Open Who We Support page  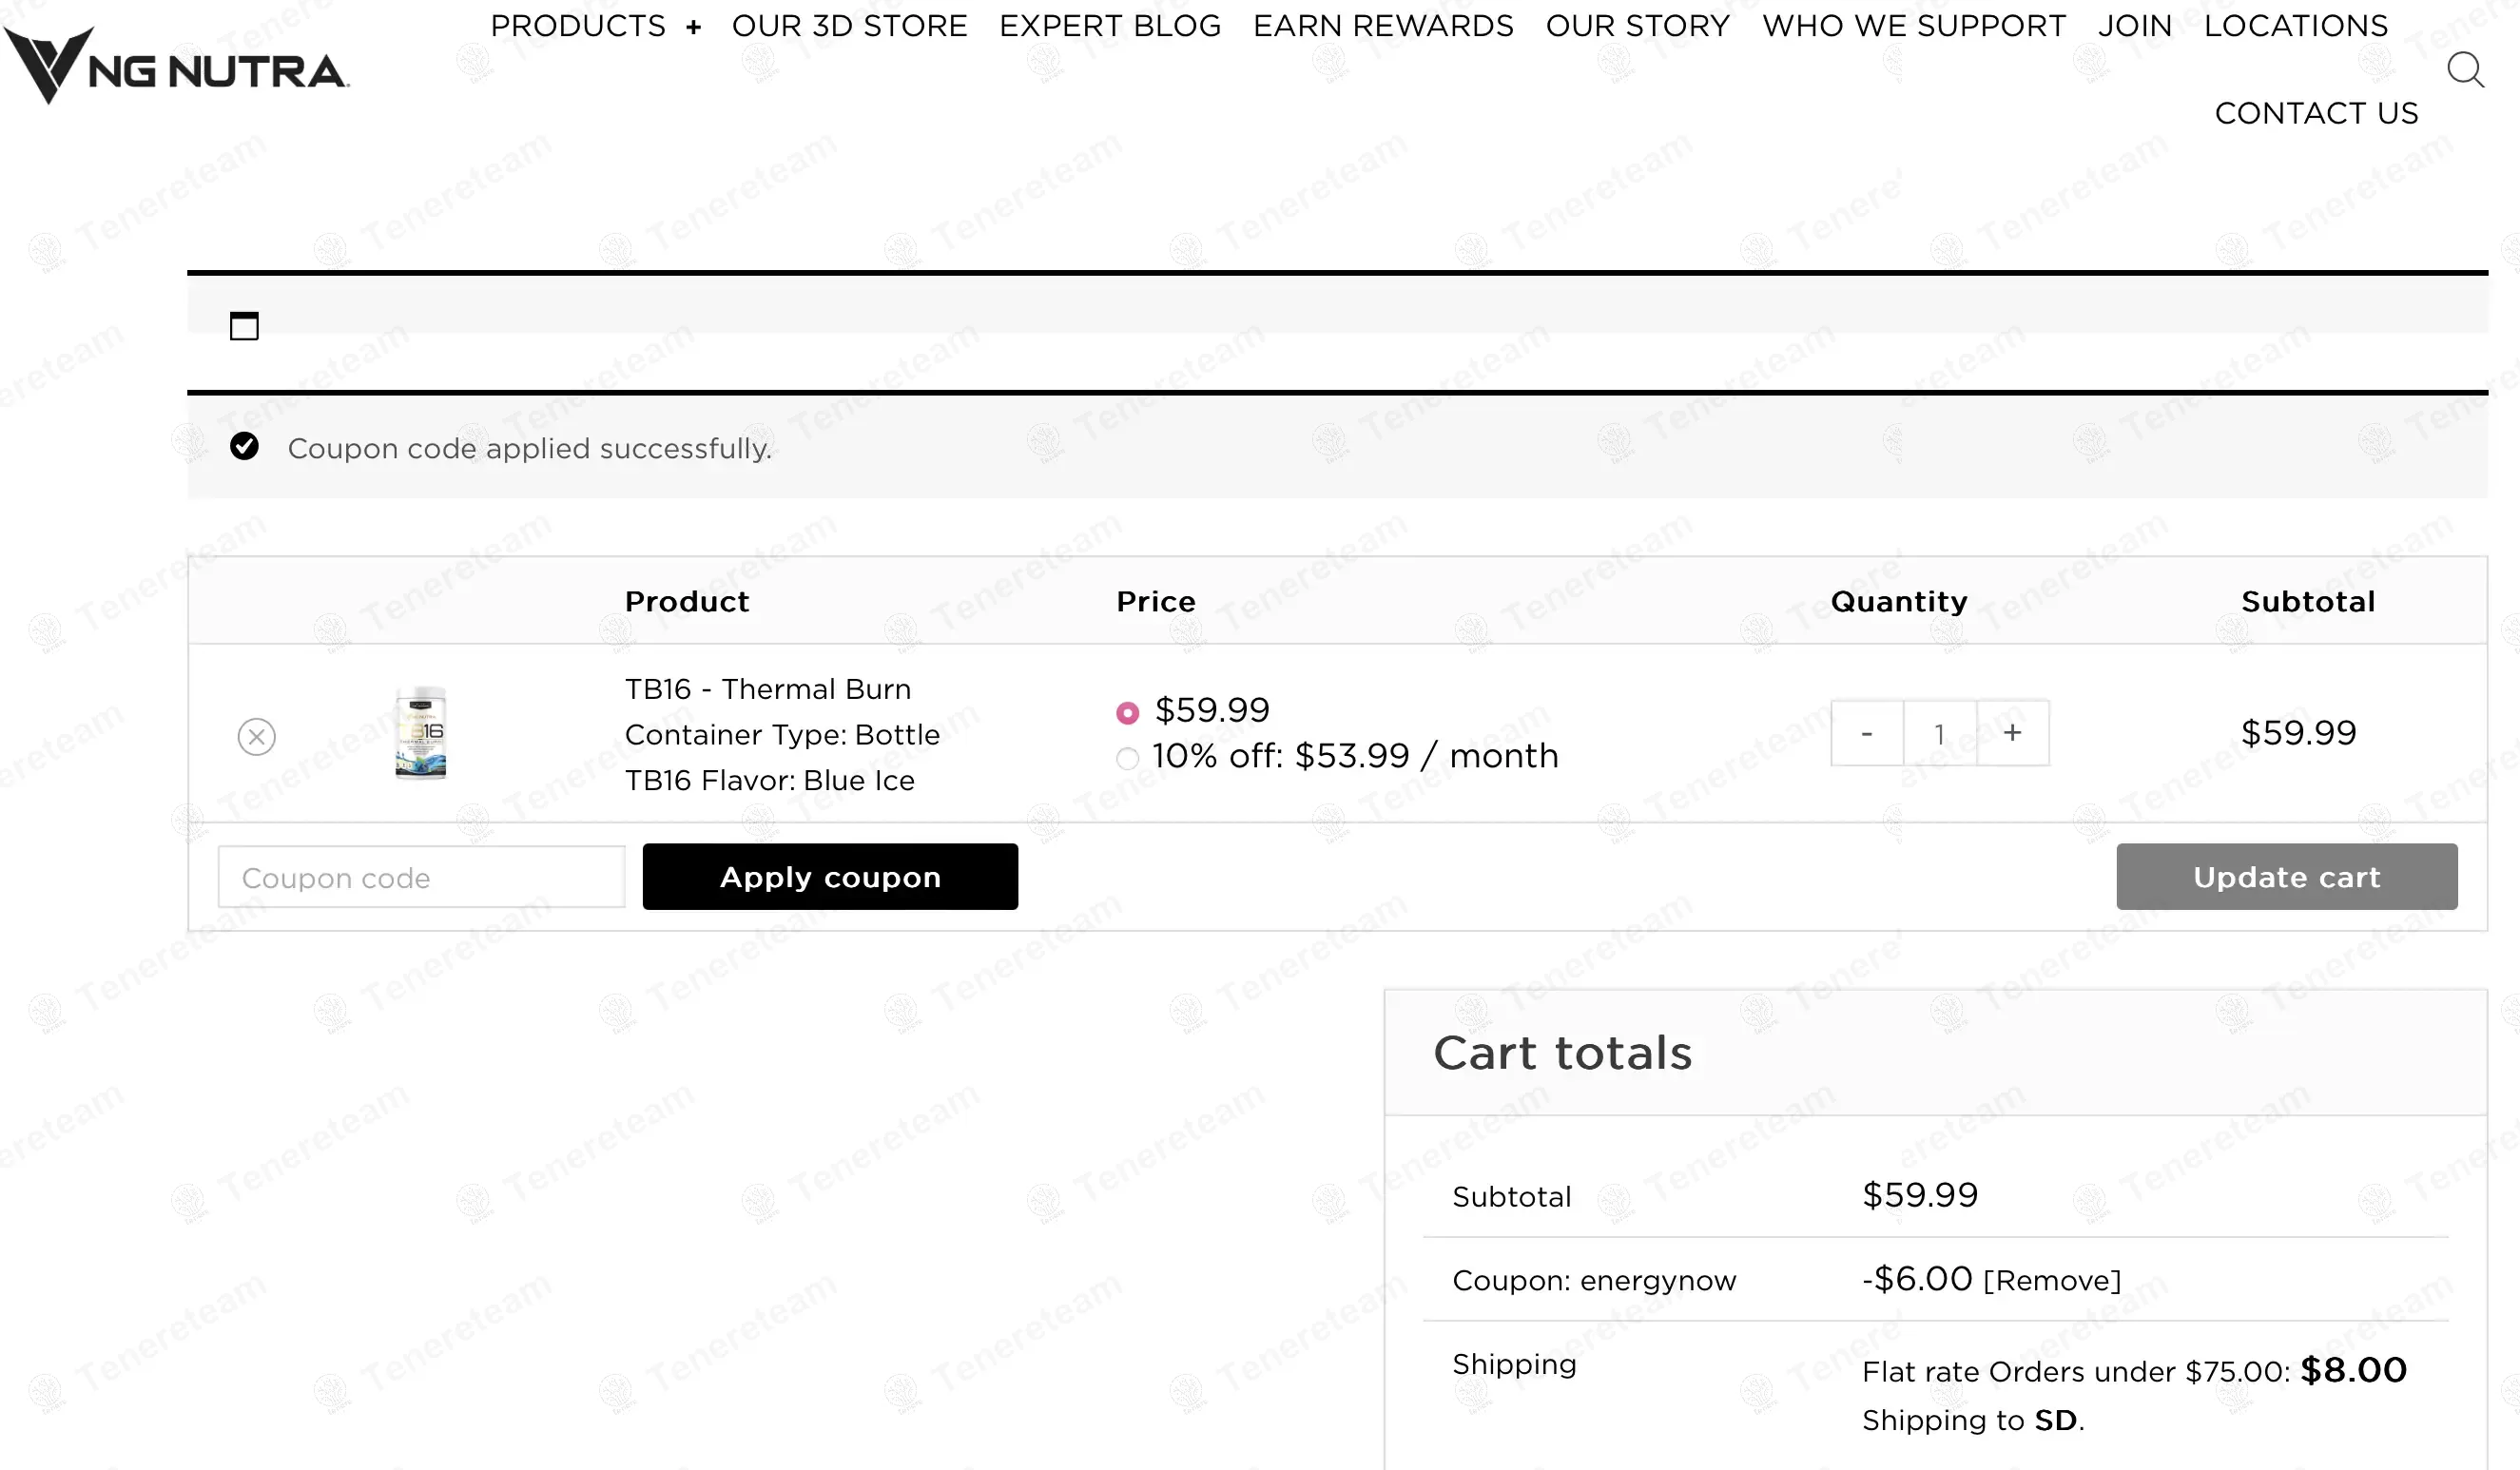1914,26
